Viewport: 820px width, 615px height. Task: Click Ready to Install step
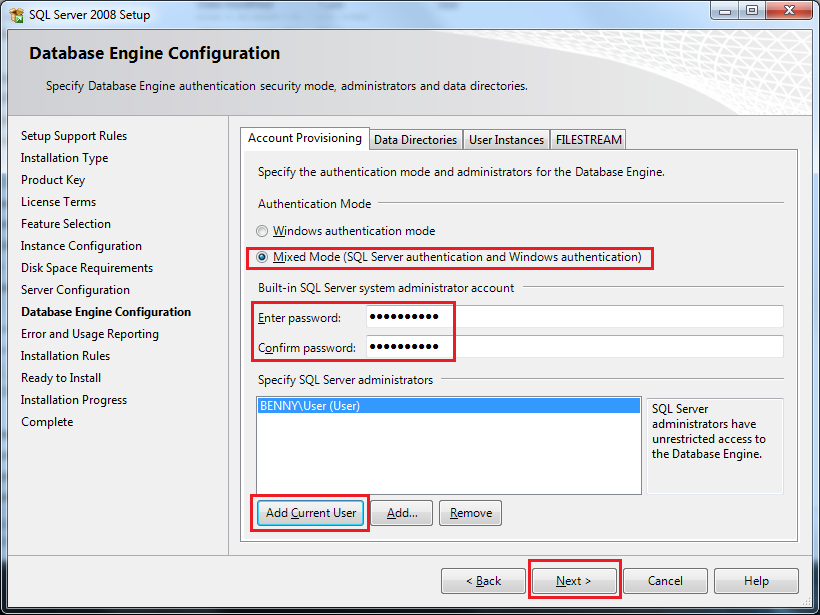point(61,378)
